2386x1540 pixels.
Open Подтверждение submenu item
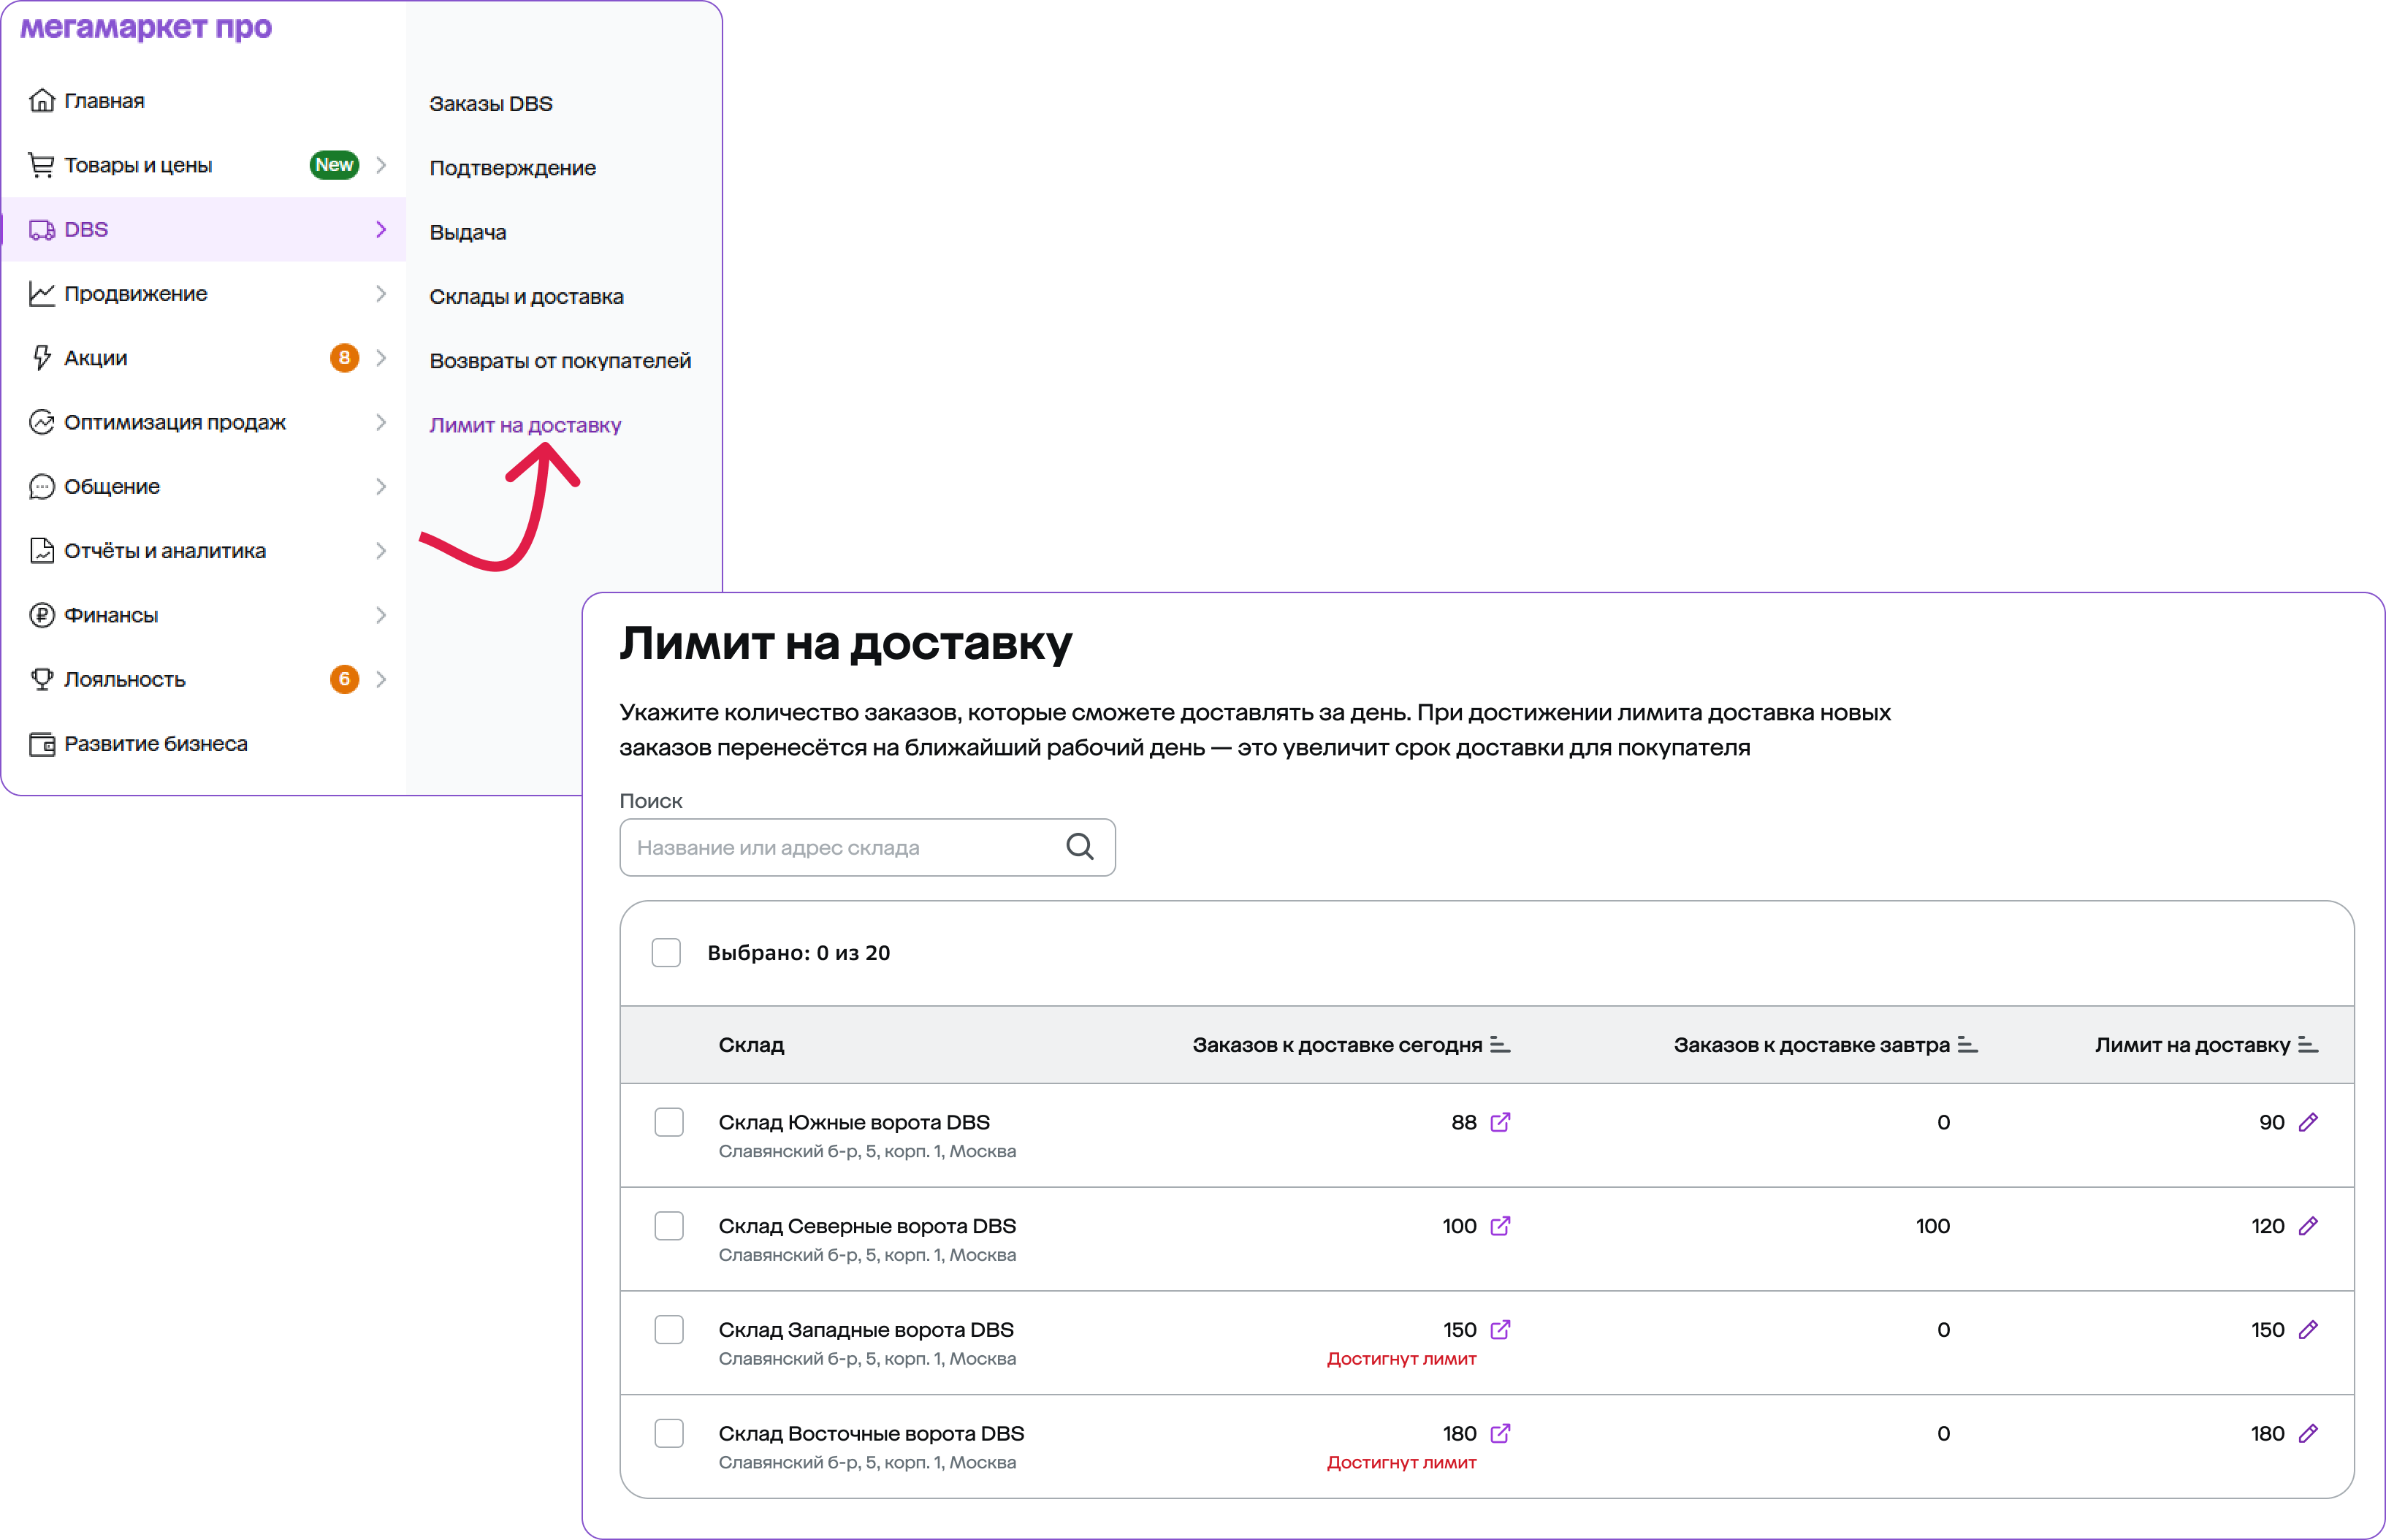(513, 168)
